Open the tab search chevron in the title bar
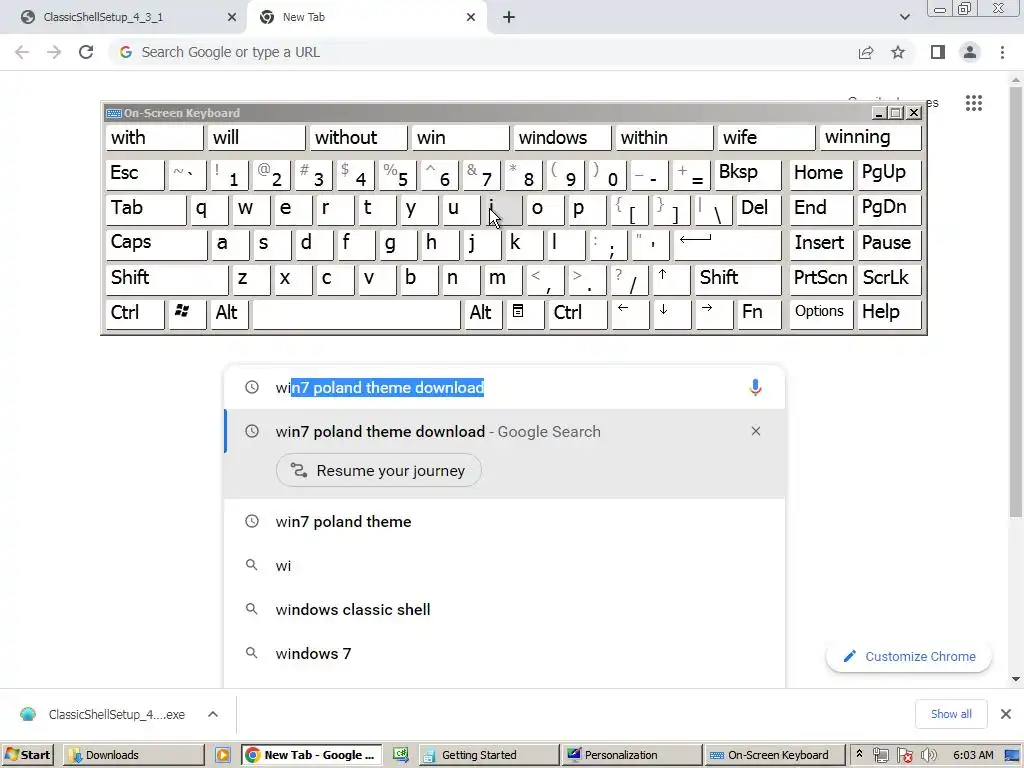Image resolution: width=1024 pixels, height=768 pixels. click(x=904, y=17)
